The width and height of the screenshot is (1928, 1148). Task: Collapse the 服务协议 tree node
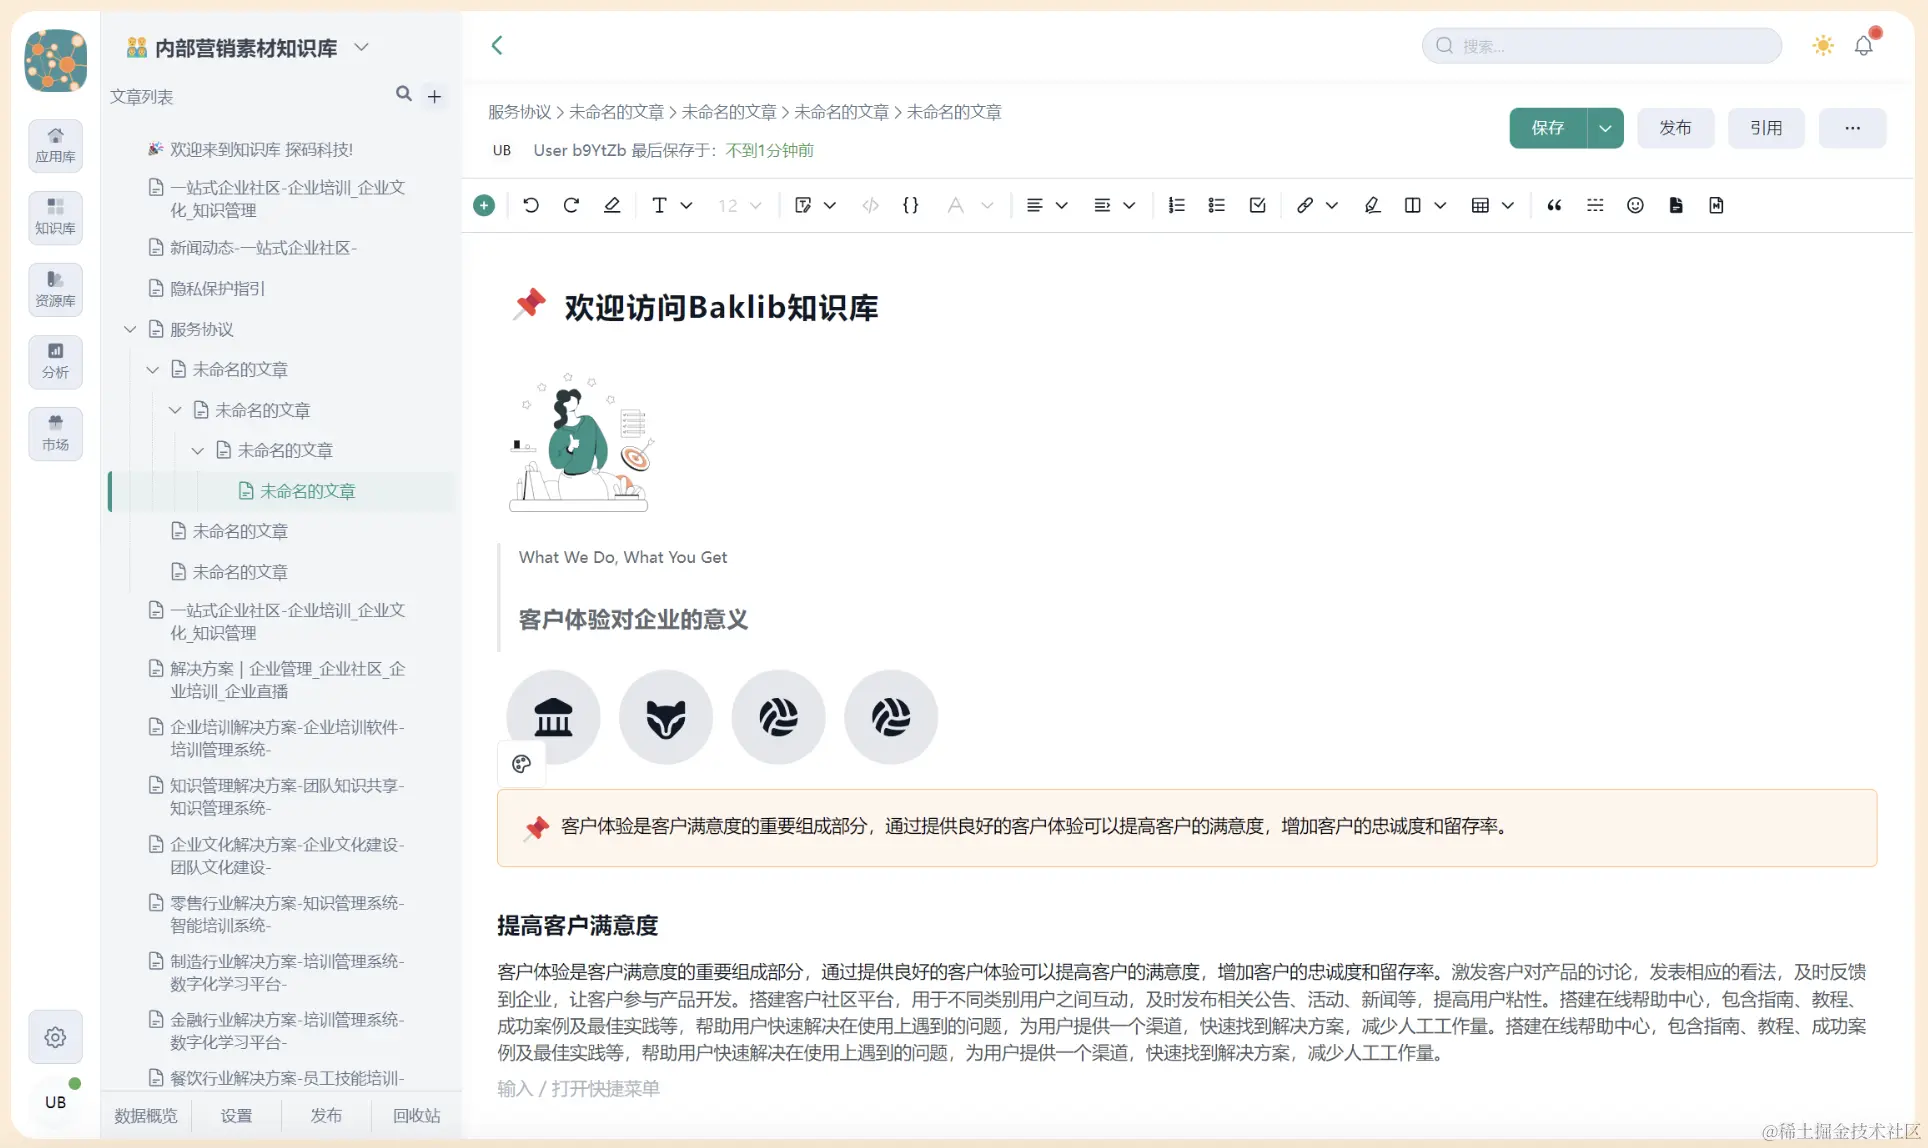click(130, 329)
